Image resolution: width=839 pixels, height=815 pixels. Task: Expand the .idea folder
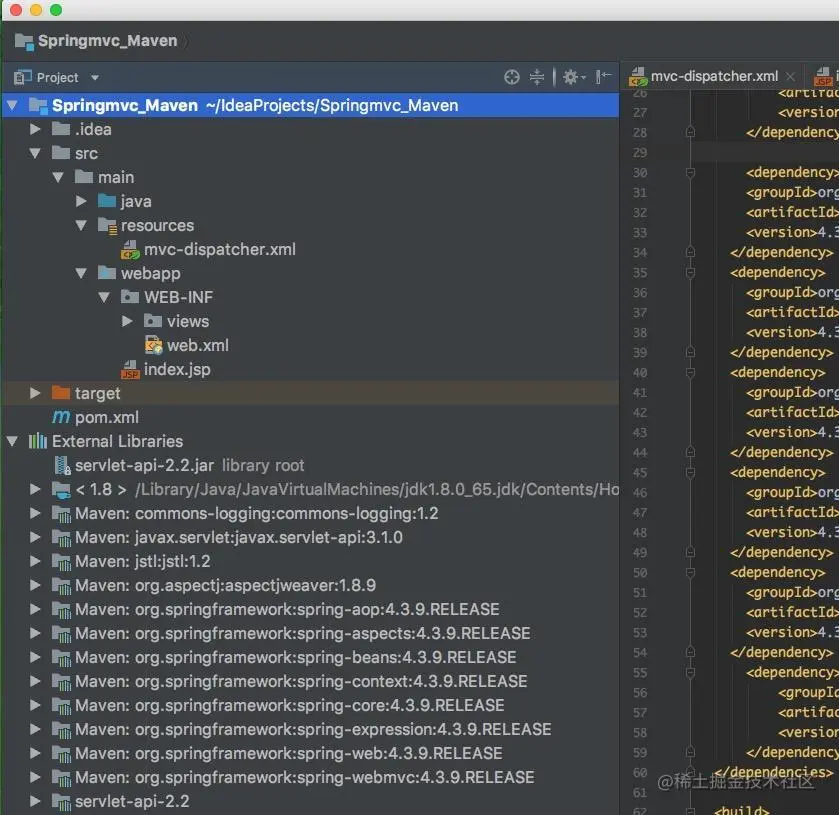point(35,129)
